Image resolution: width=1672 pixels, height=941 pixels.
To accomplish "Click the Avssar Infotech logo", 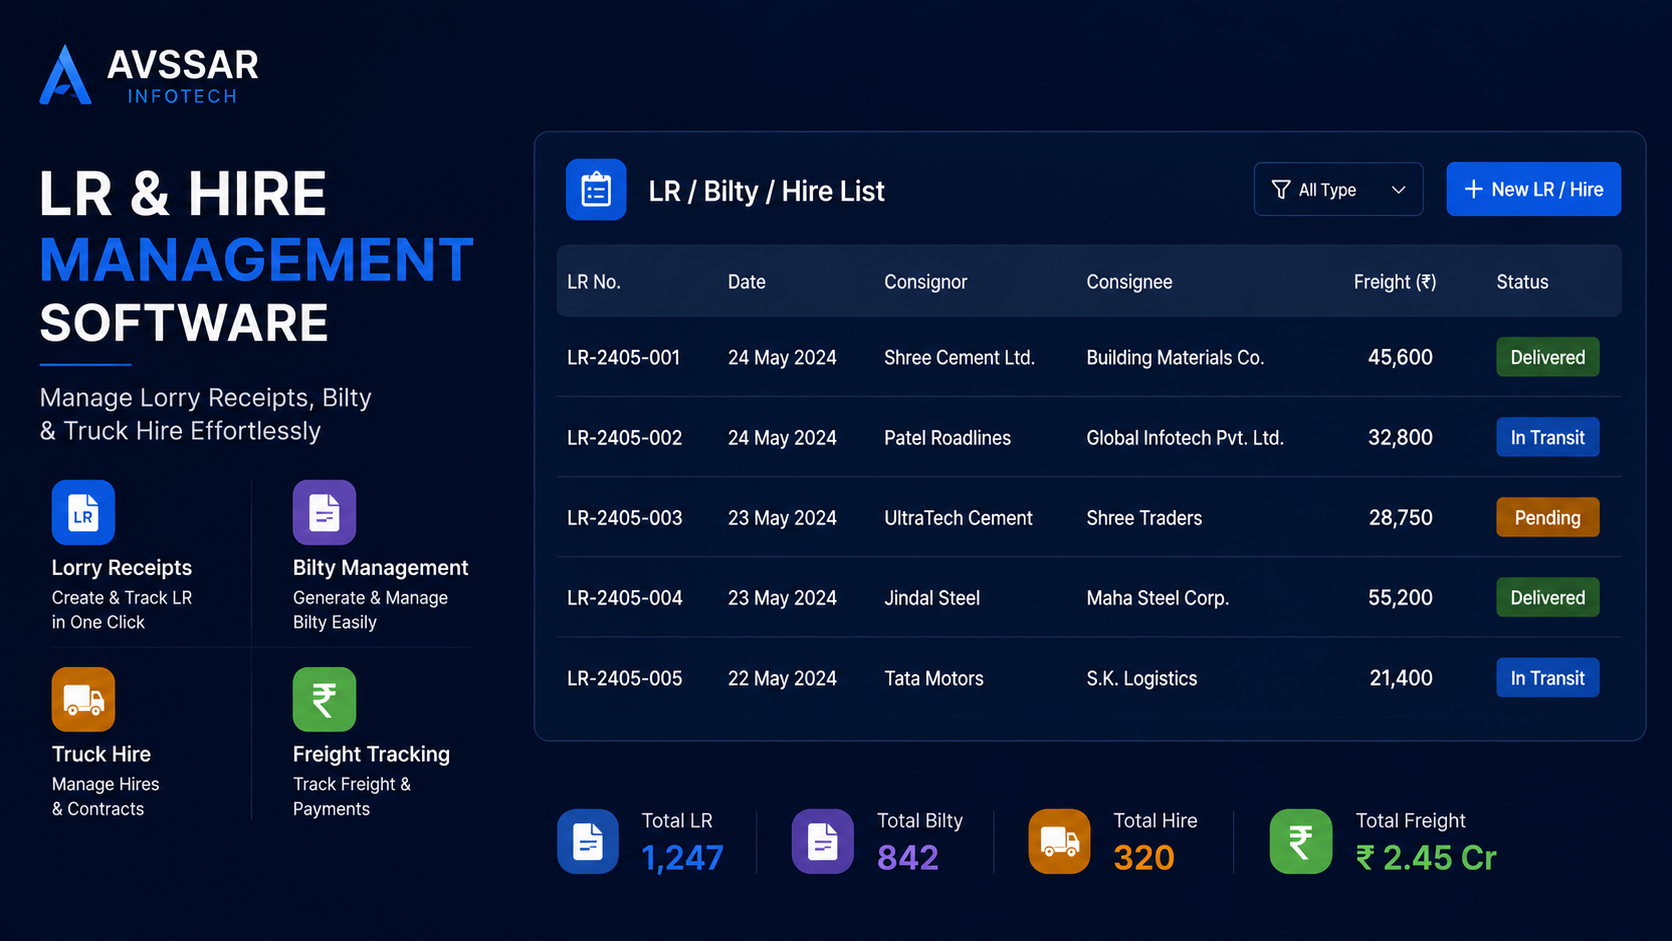I will (x=149, y=75).
